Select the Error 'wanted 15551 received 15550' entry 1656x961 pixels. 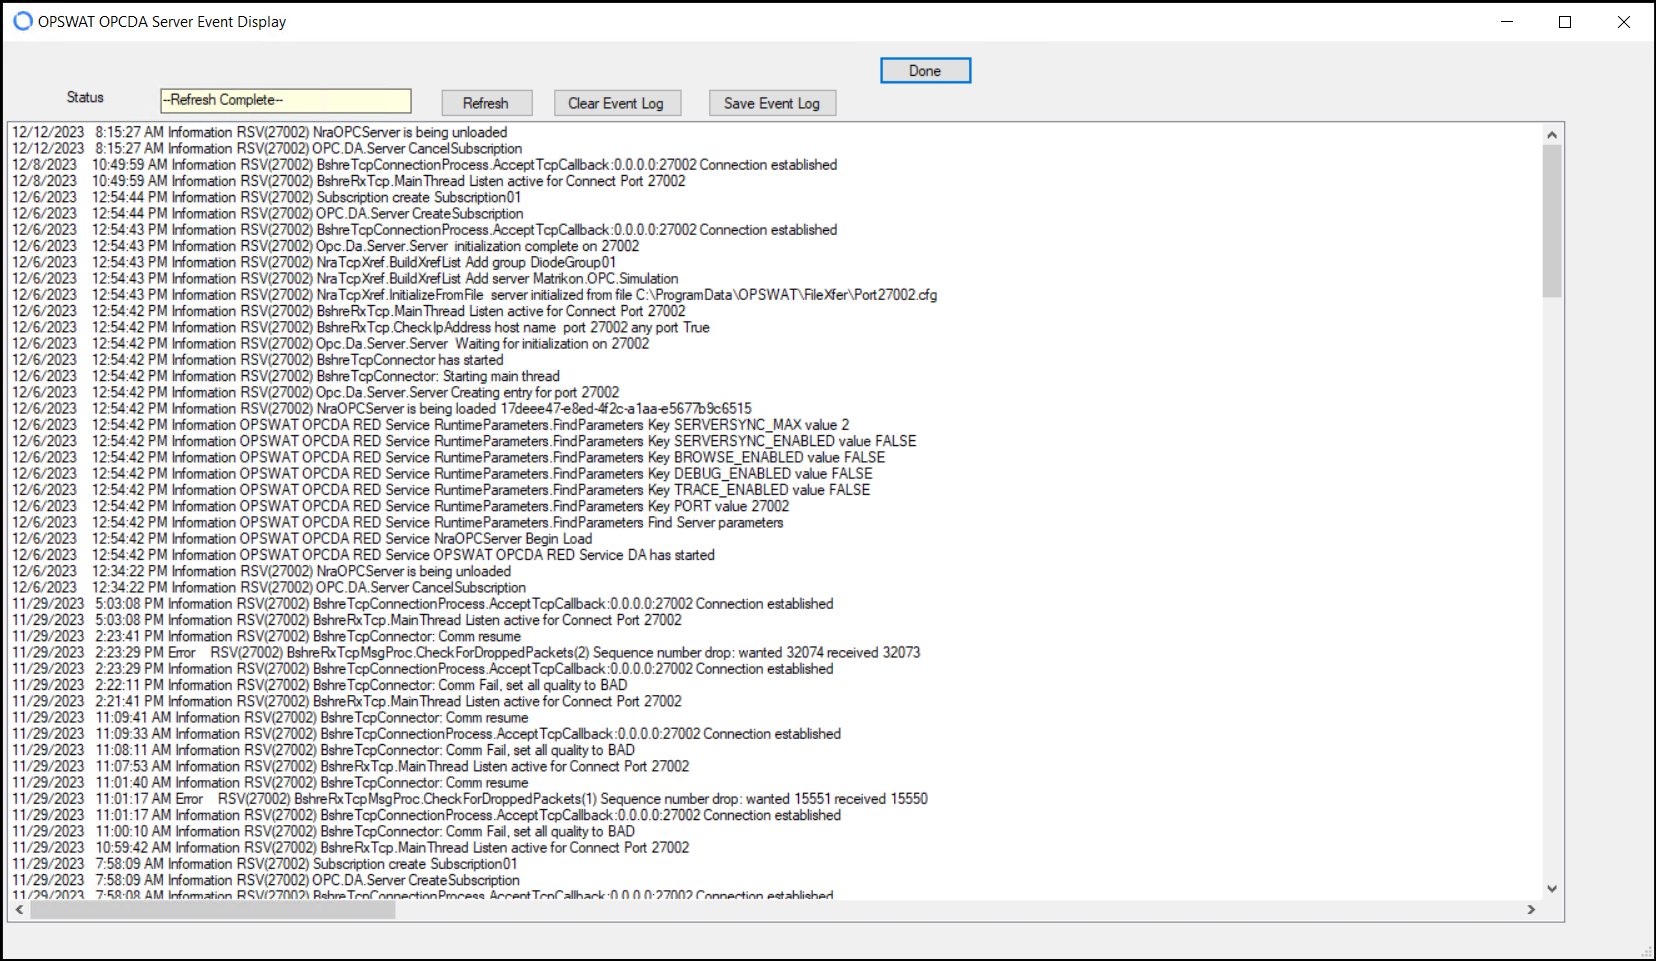[x=470, y=799]
